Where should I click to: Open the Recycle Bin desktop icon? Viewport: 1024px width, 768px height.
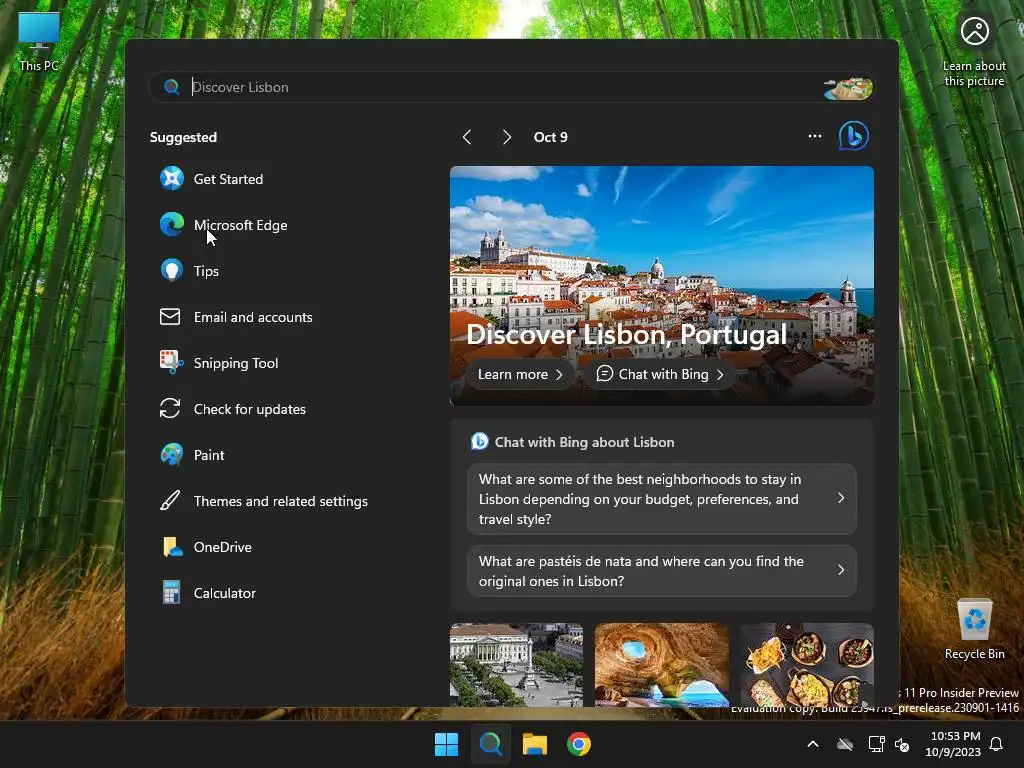click(974, 628)
